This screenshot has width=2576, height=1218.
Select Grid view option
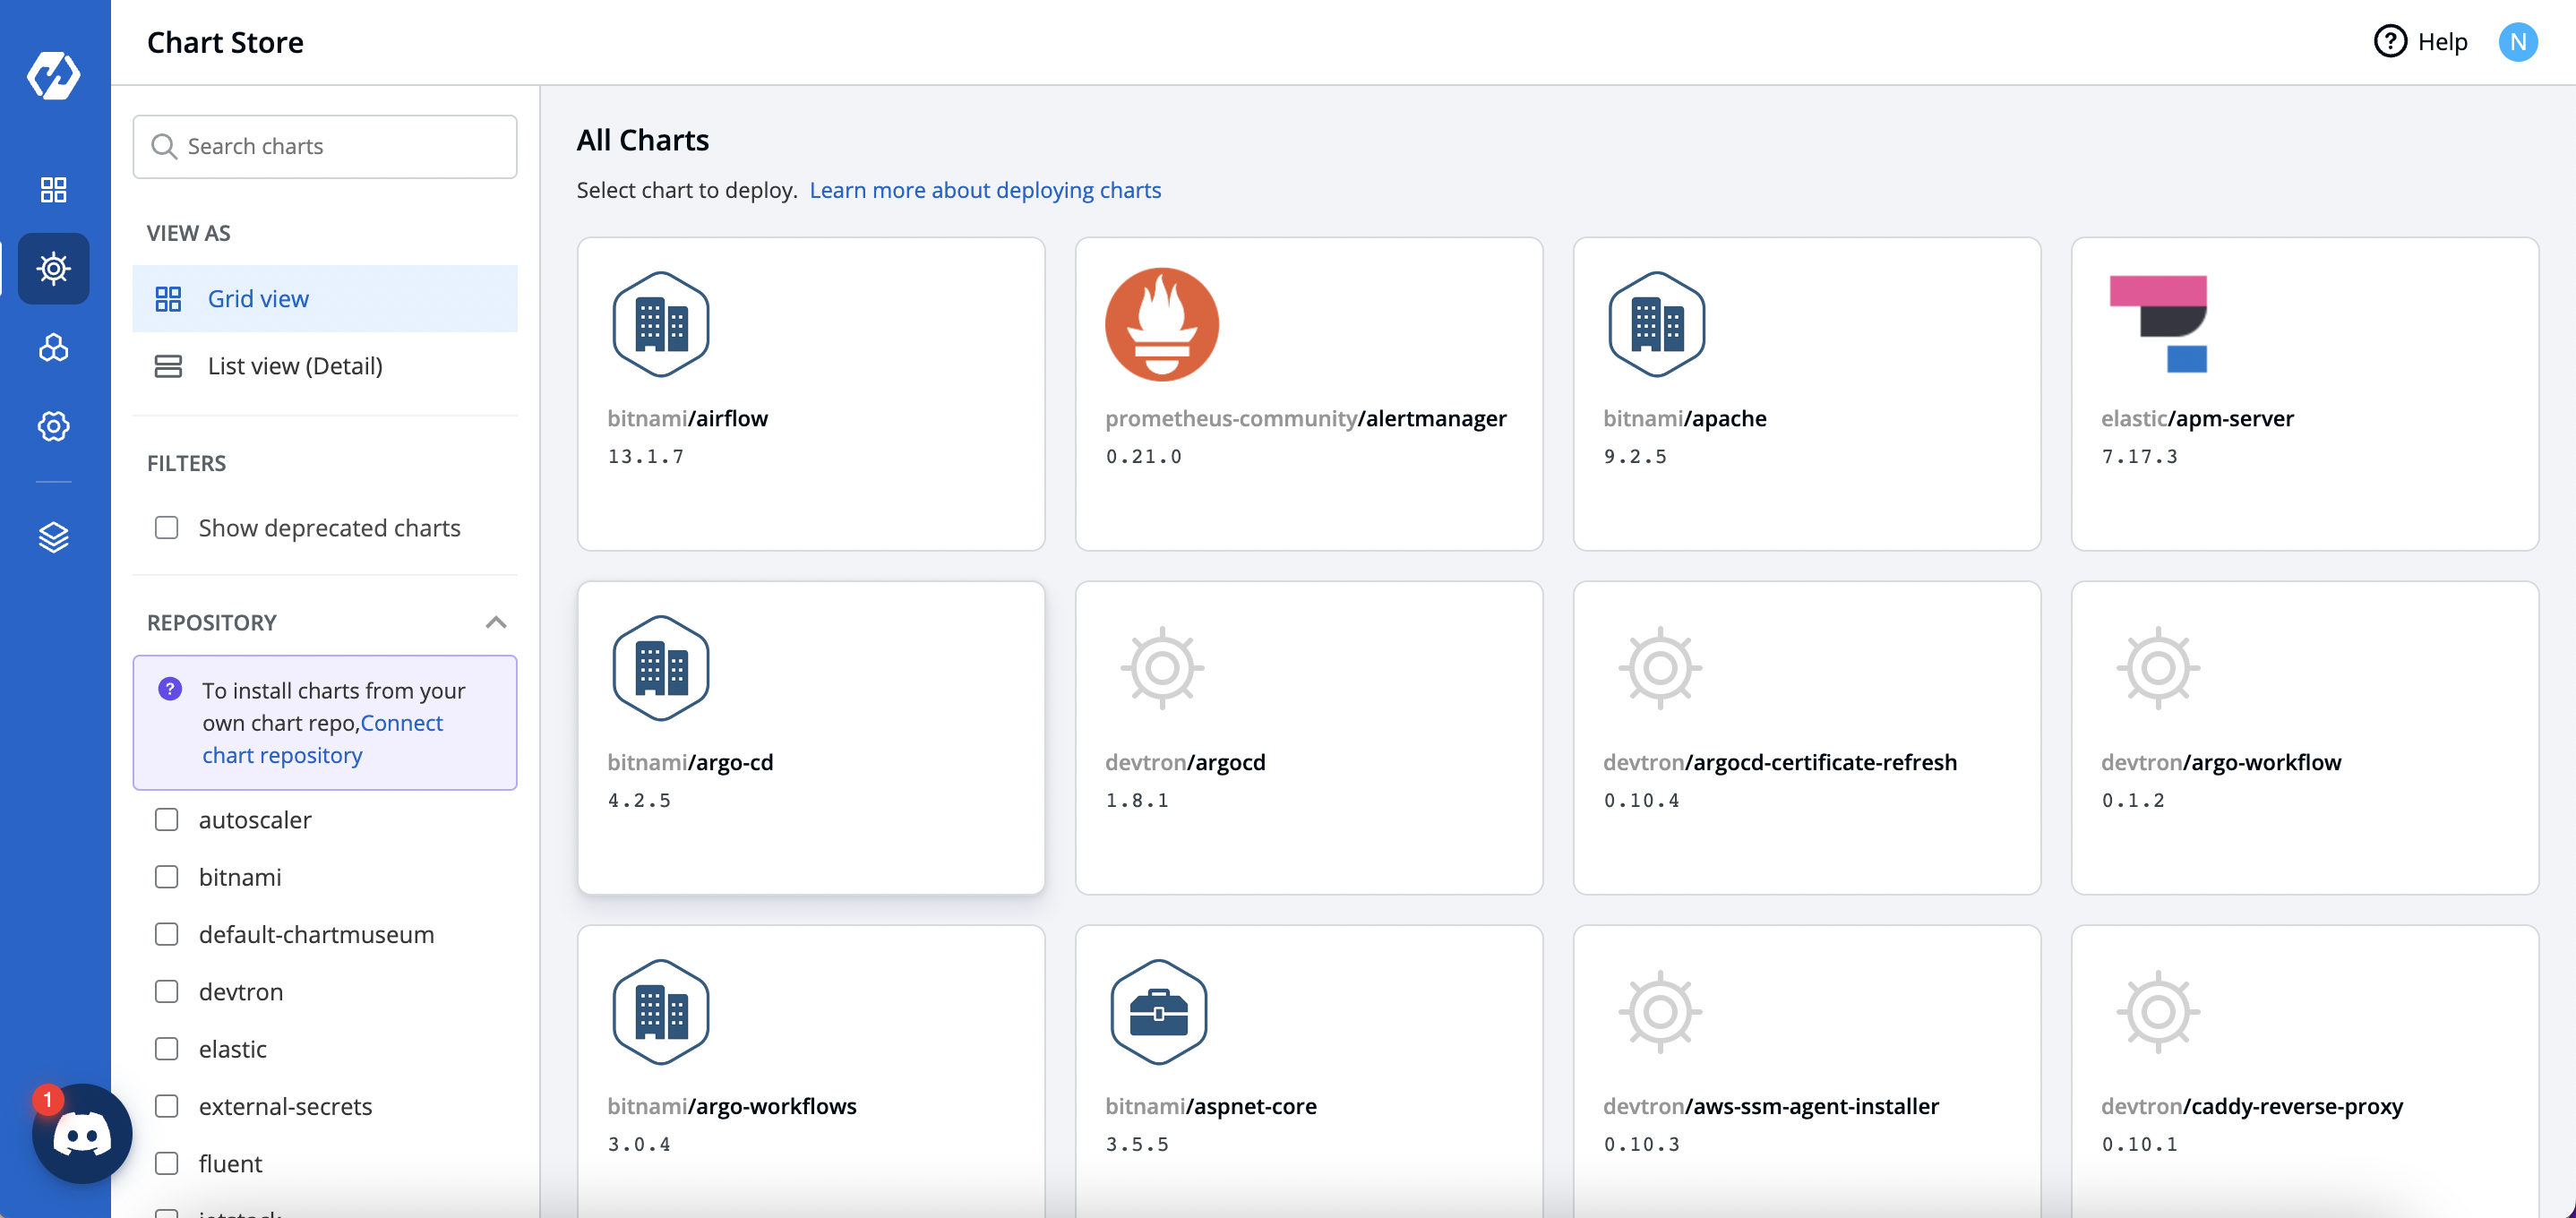[258, 299]
